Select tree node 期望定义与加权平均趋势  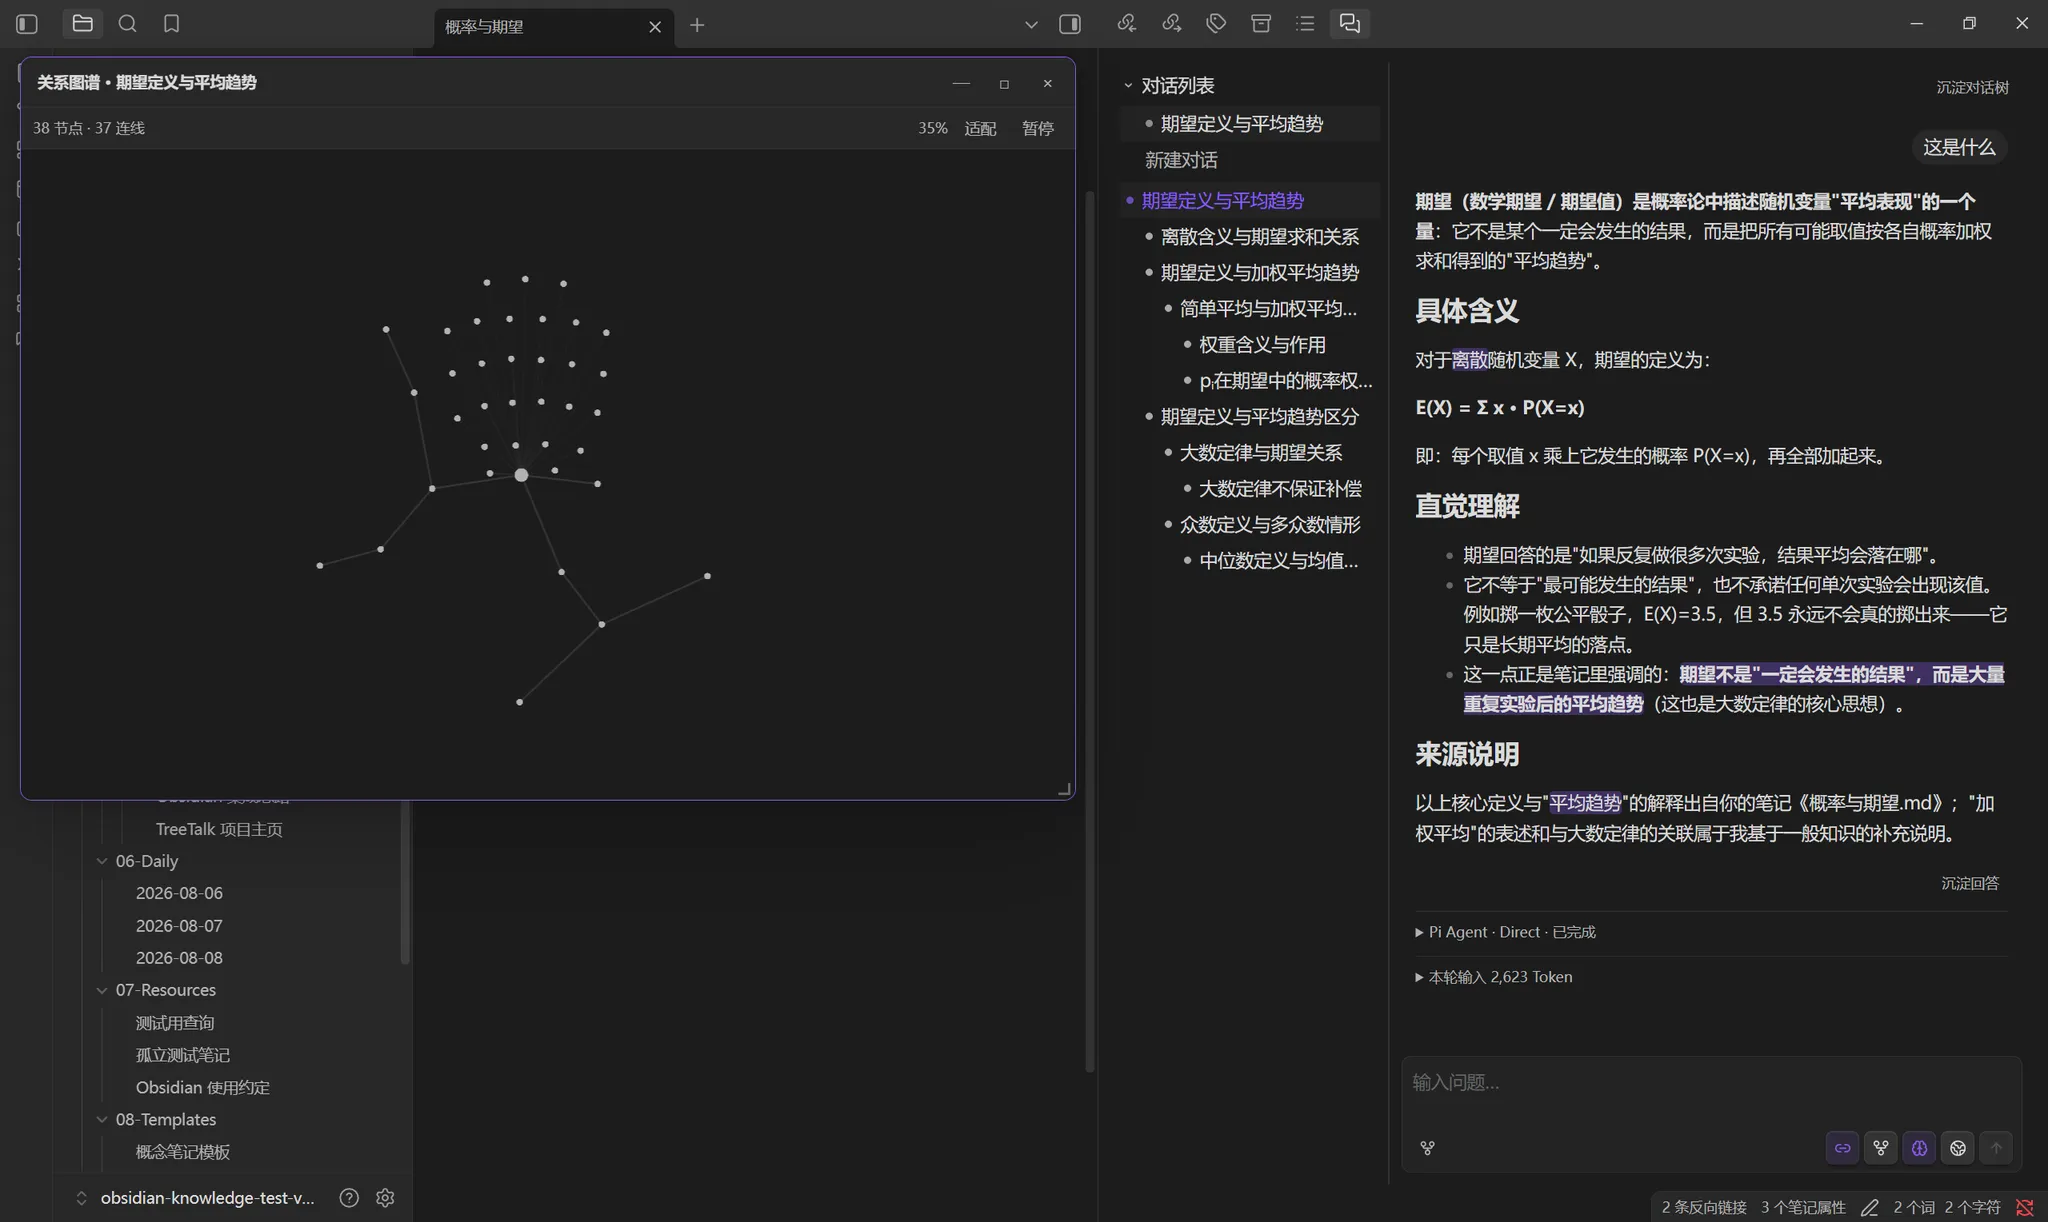[1259, 273]
